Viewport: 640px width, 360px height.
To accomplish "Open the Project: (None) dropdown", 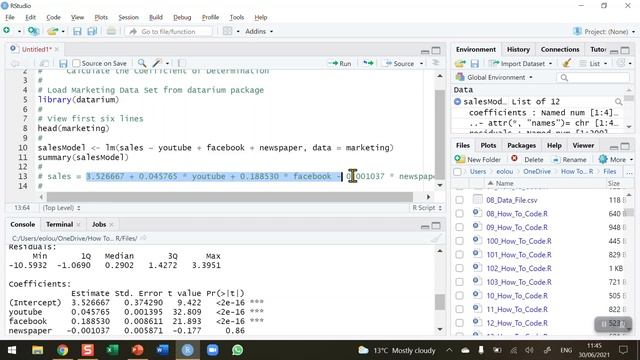I will pyautogui.click(x=604, y=31).
